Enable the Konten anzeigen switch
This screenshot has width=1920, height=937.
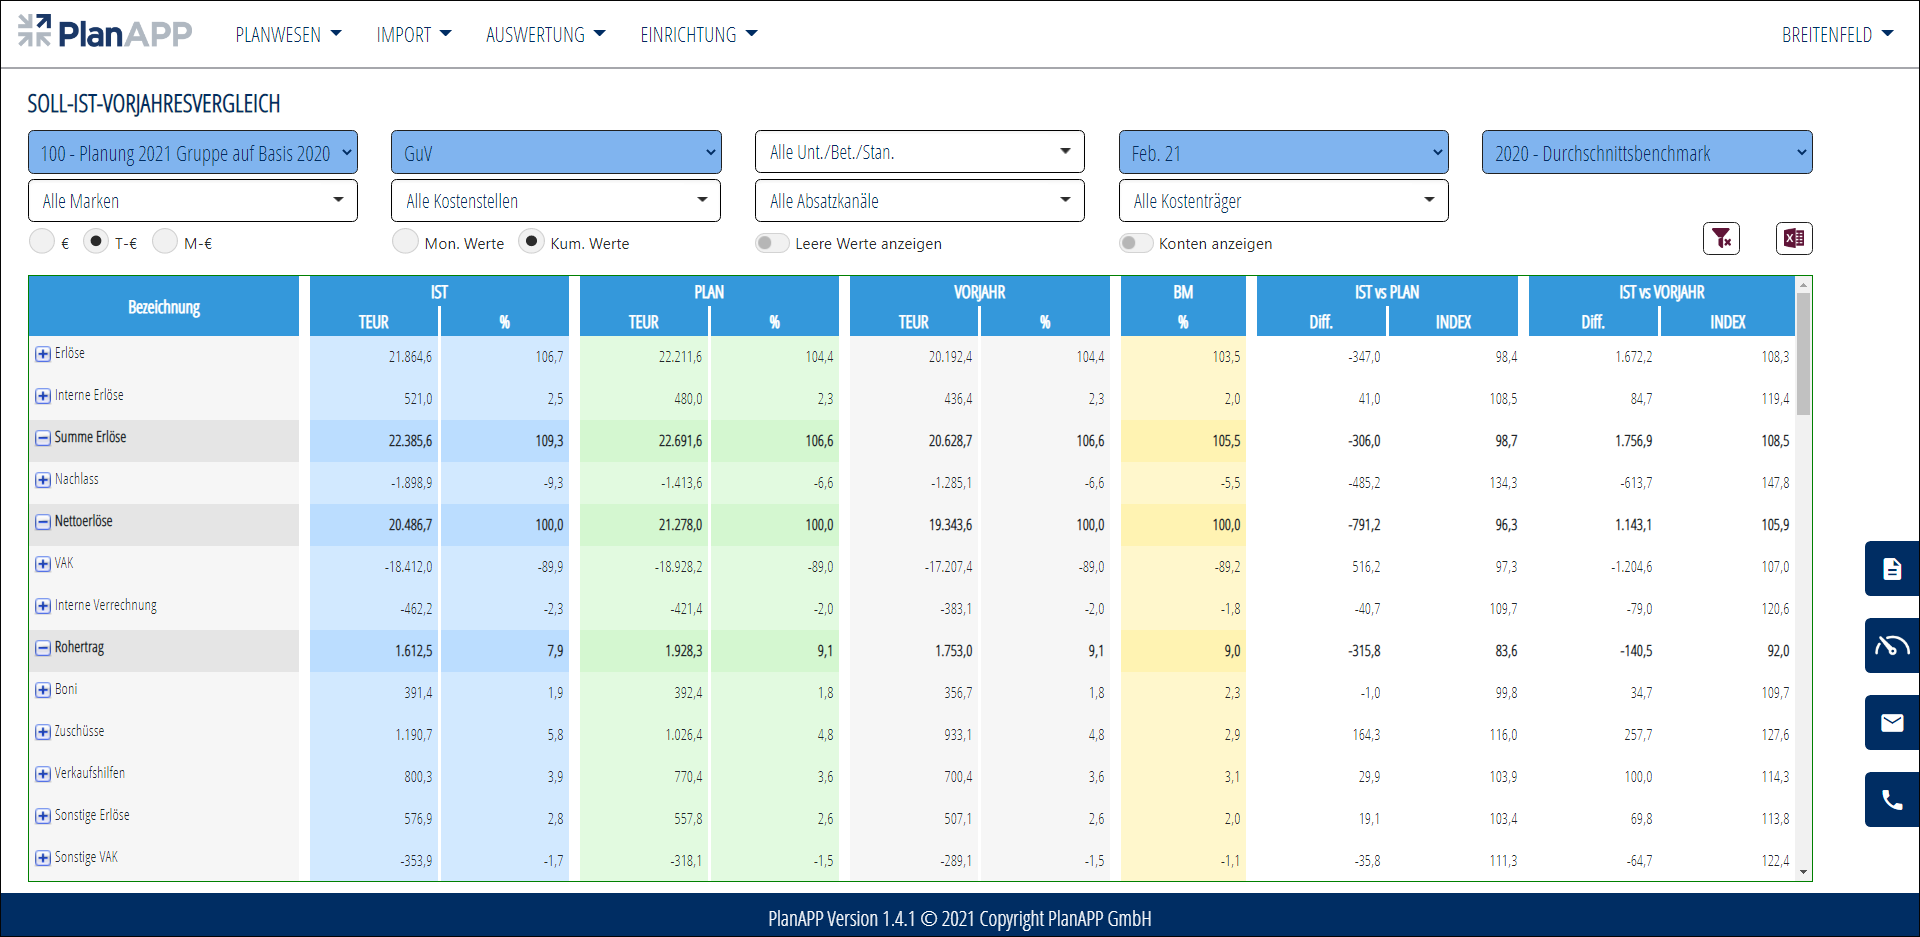point(1135,243)
